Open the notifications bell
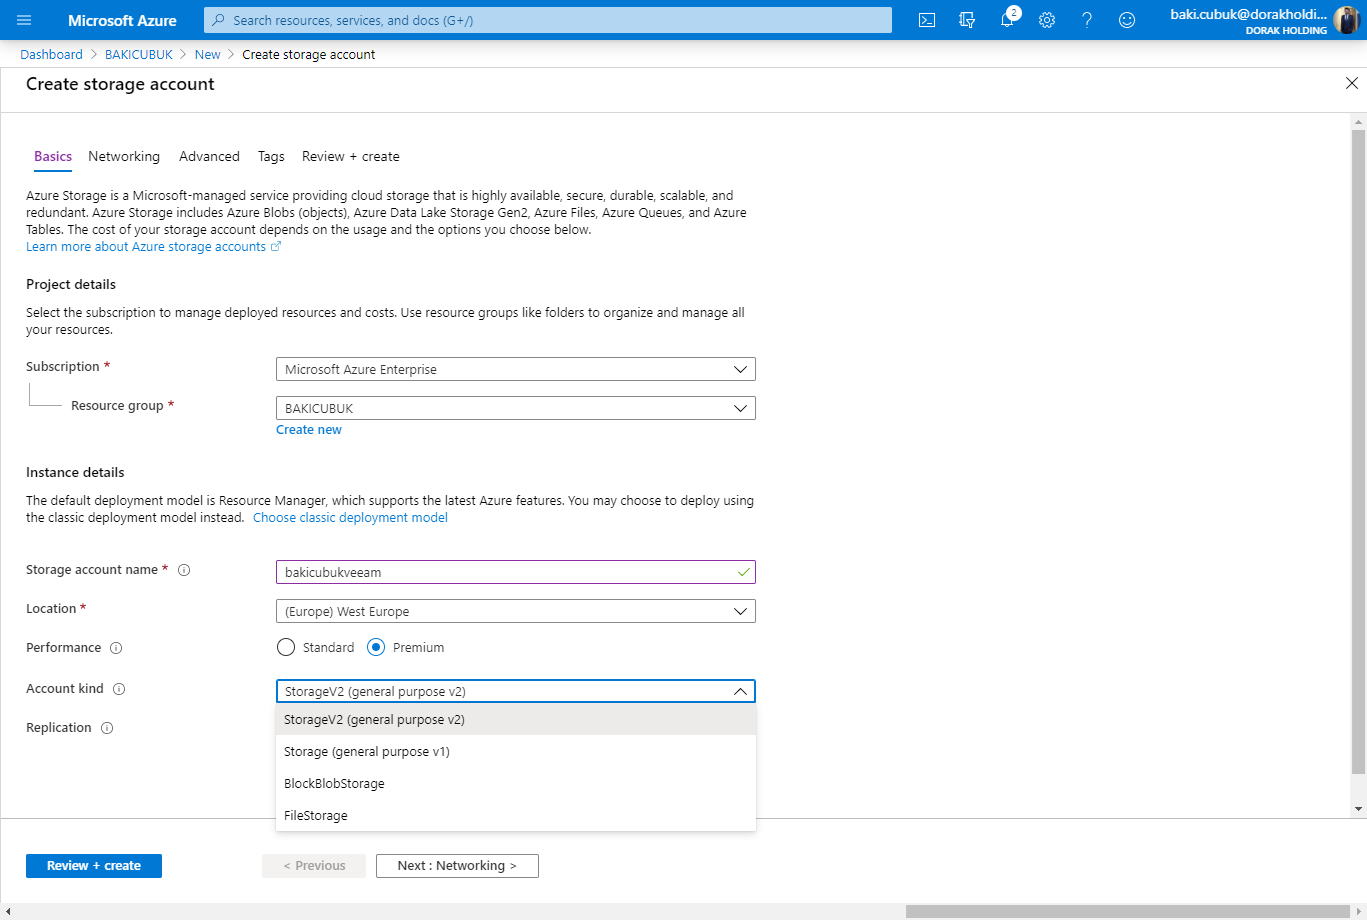Screen dimensions: 1367x920 (x=1007, y=20)
